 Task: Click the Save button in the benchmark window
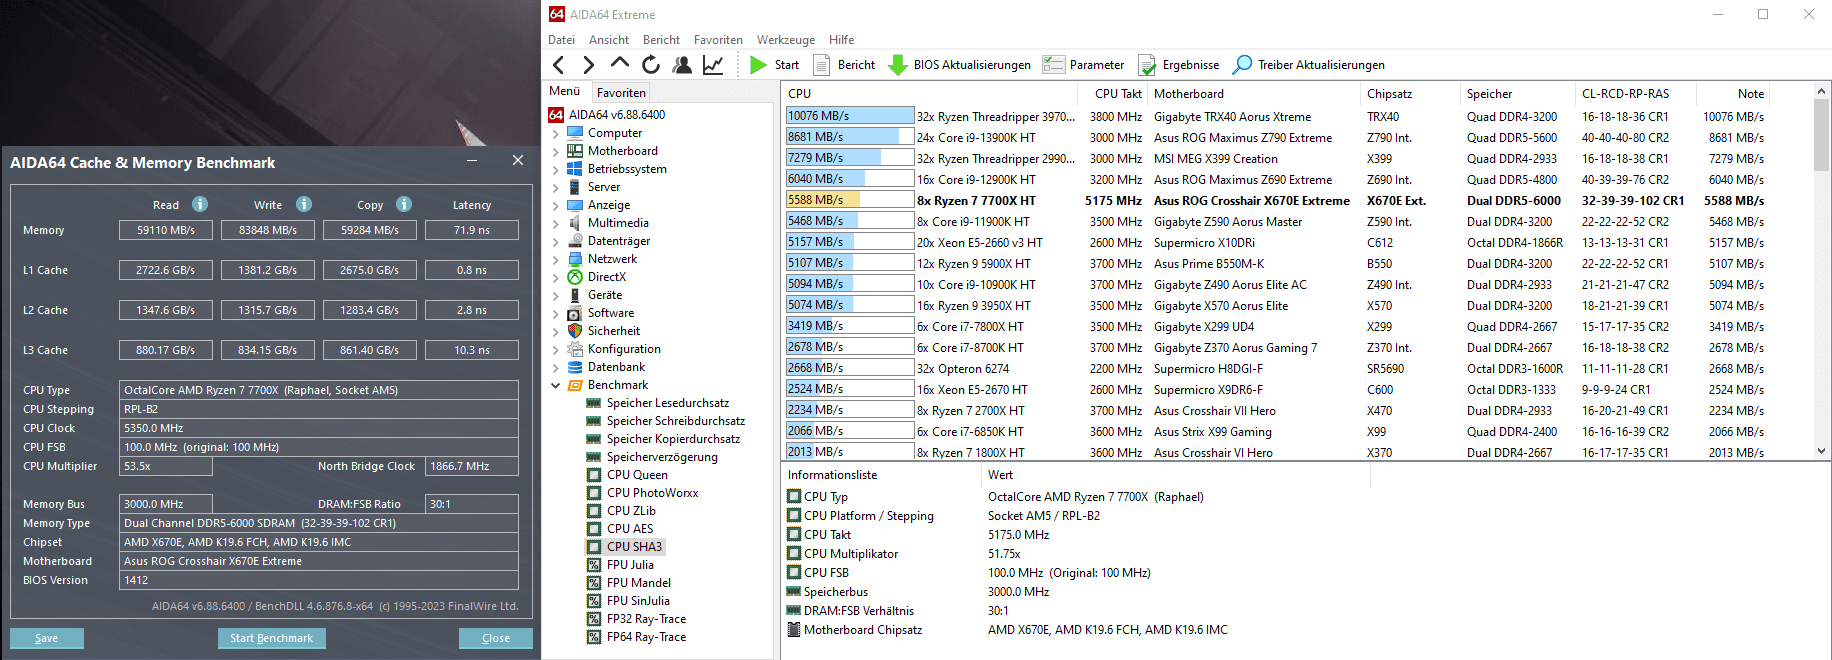click(x=47, y=638)
